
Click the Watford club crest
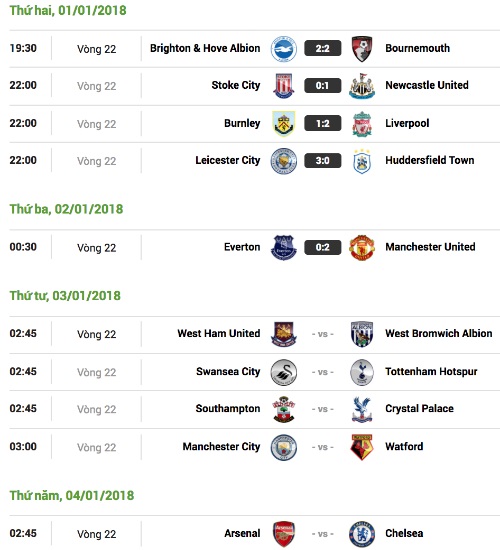pos(362,447)
